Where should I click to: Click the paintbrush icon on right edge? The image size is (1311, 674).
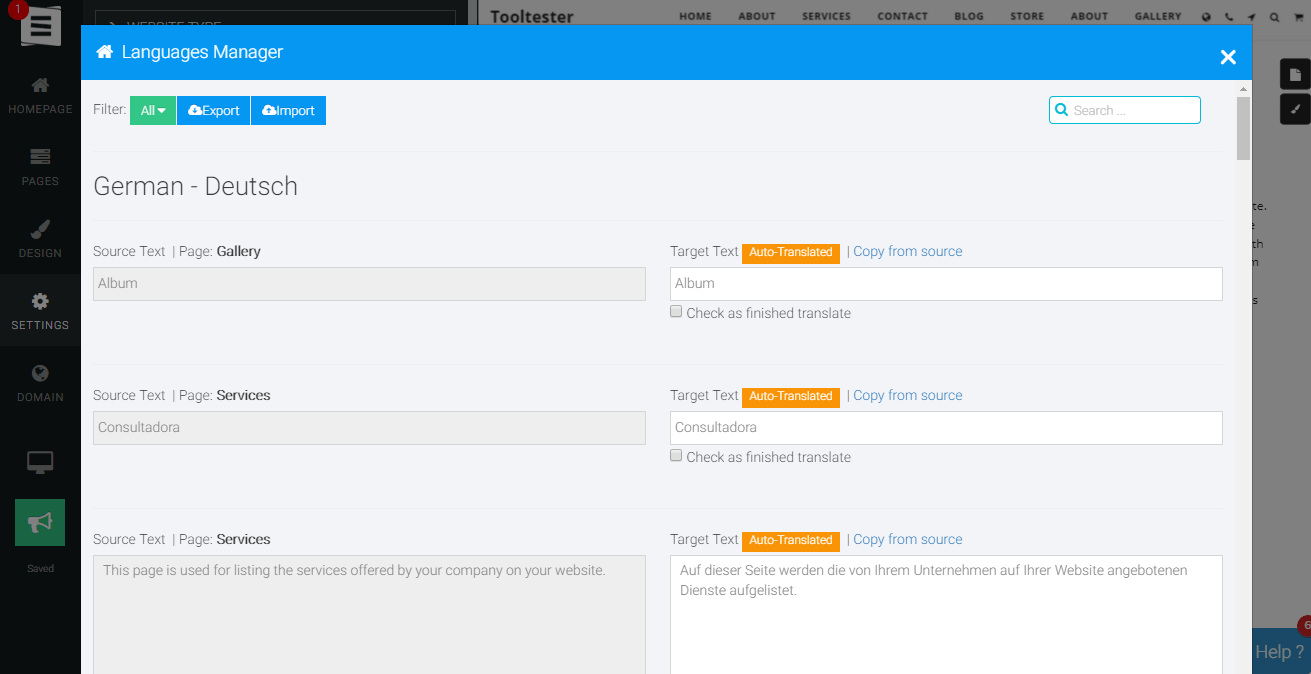coord(1295,108)
